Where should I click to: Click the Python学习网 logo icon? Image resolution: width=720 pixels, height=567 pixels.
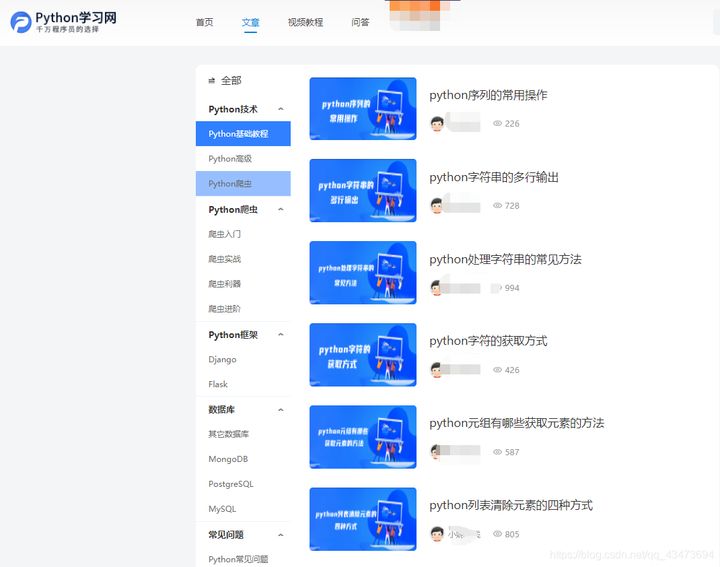click(x=21, y=22)
